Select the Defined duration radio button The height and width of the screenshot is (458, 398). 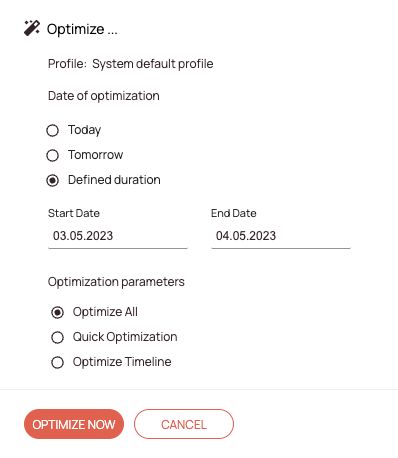point(52,180)
